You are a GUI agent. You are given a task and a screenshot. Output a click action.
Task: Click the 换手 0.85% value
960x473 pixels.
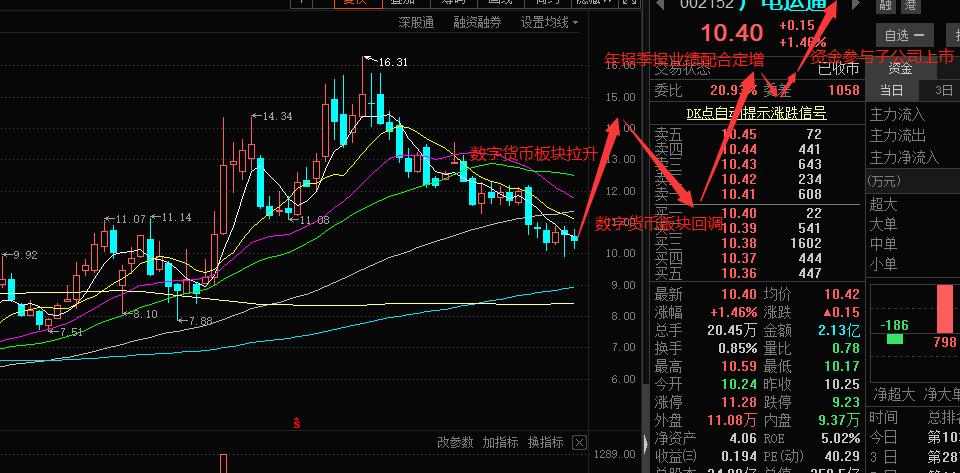738,348
